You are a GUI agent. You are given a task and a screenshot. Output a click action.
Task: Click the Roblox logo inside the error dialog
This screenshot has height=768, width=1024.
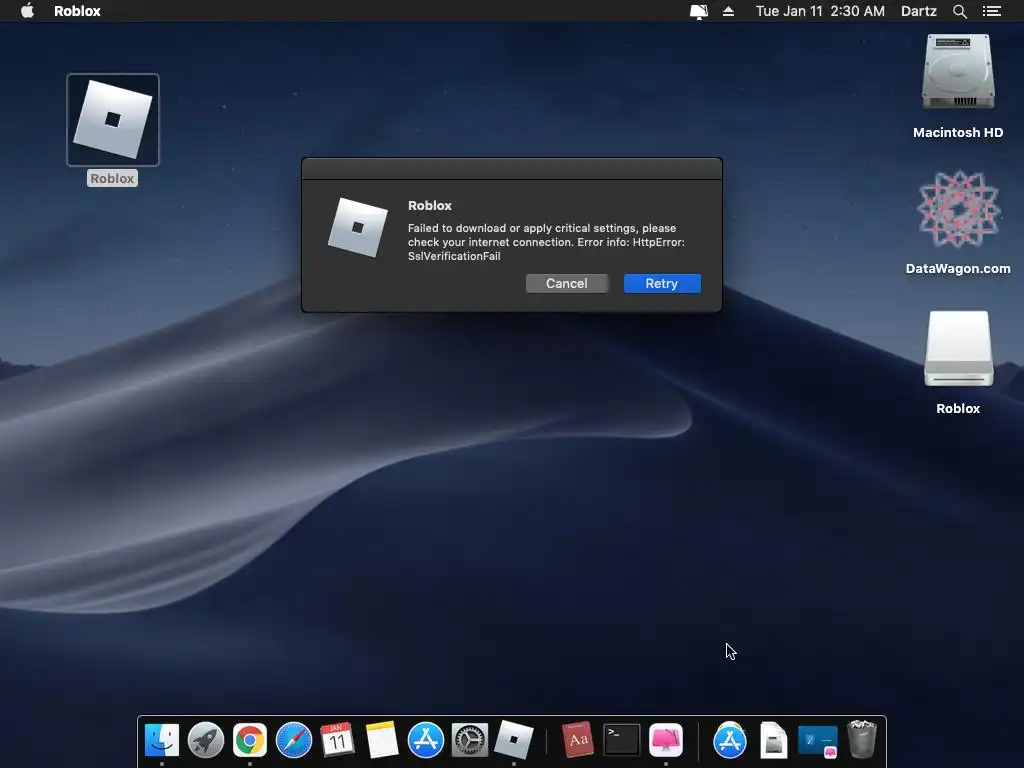[x=357, y=227]
